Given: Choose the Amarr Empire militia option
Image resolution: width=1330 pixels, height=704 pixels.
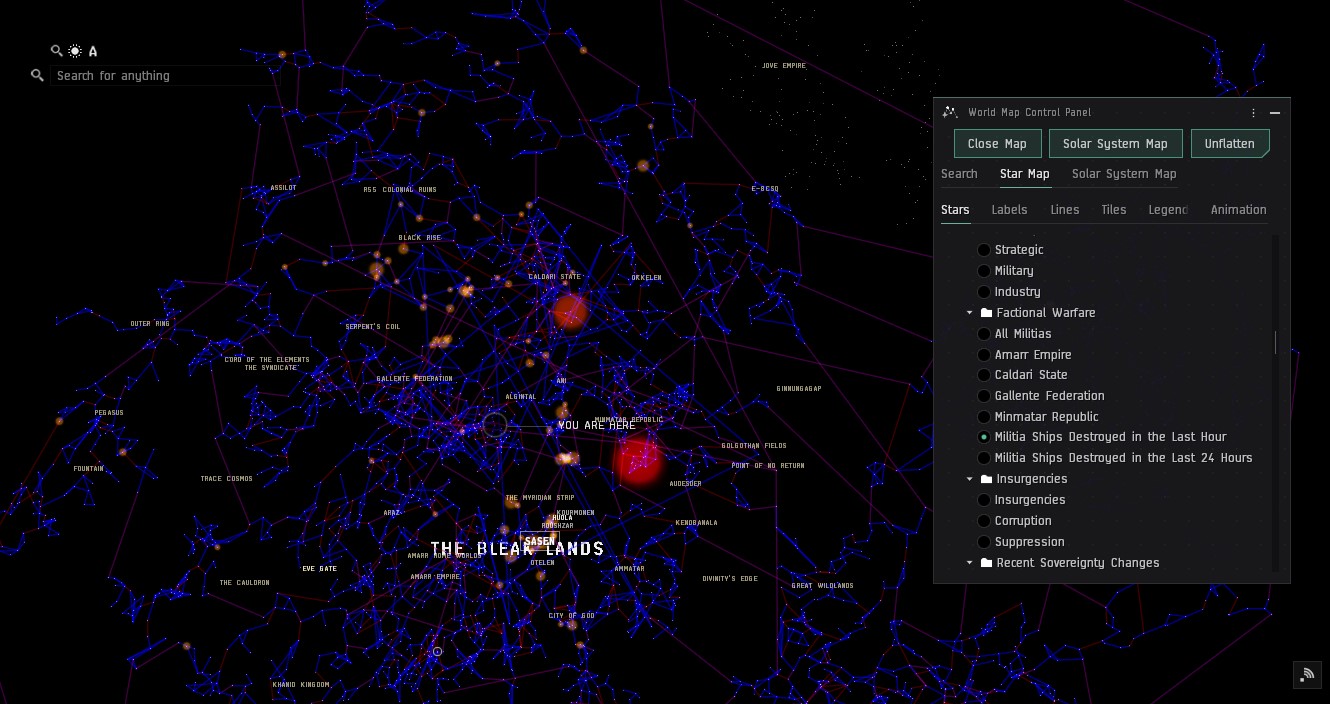Looking at the screenshot, I should click(x=985, y=355).
